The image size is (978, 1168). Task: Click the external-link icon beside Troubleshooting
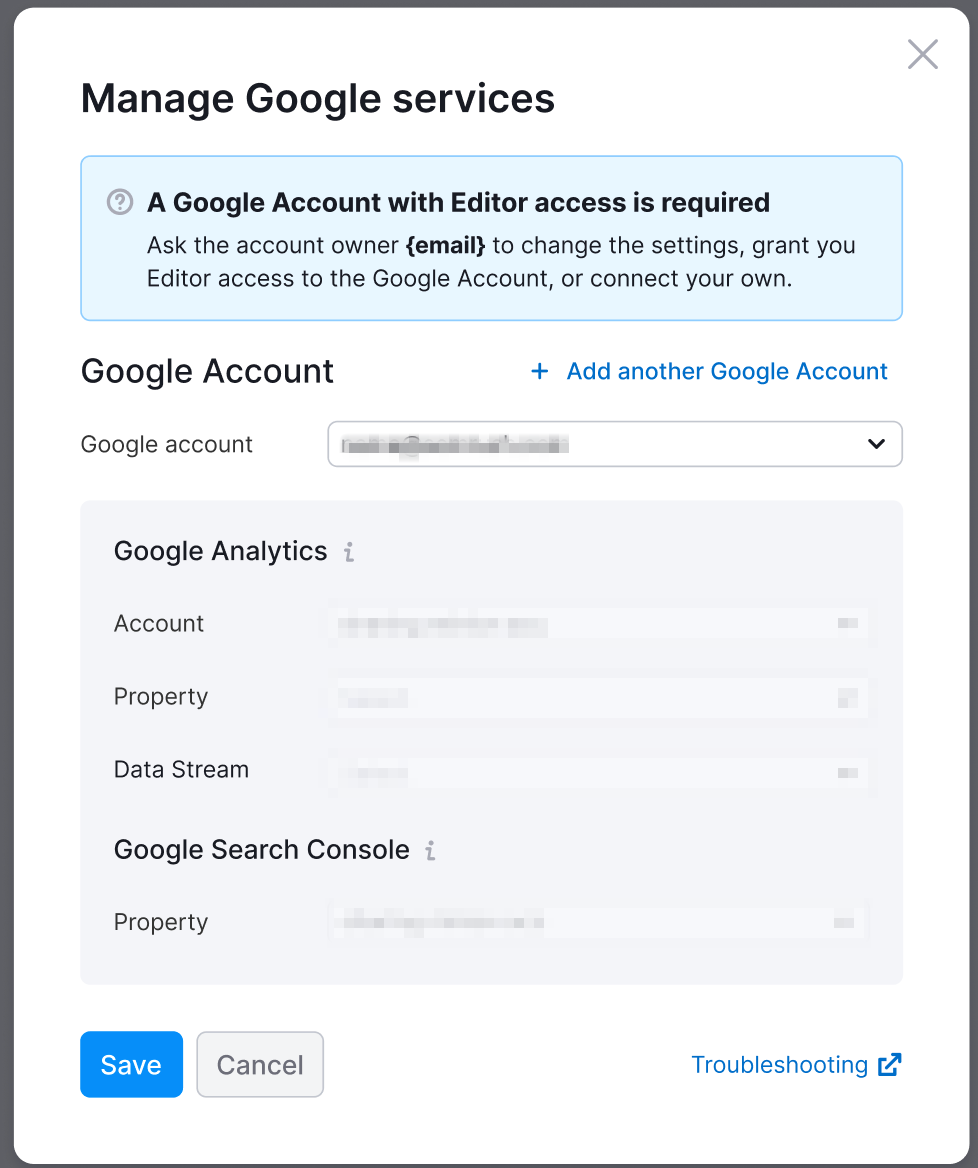point(889,1065)
